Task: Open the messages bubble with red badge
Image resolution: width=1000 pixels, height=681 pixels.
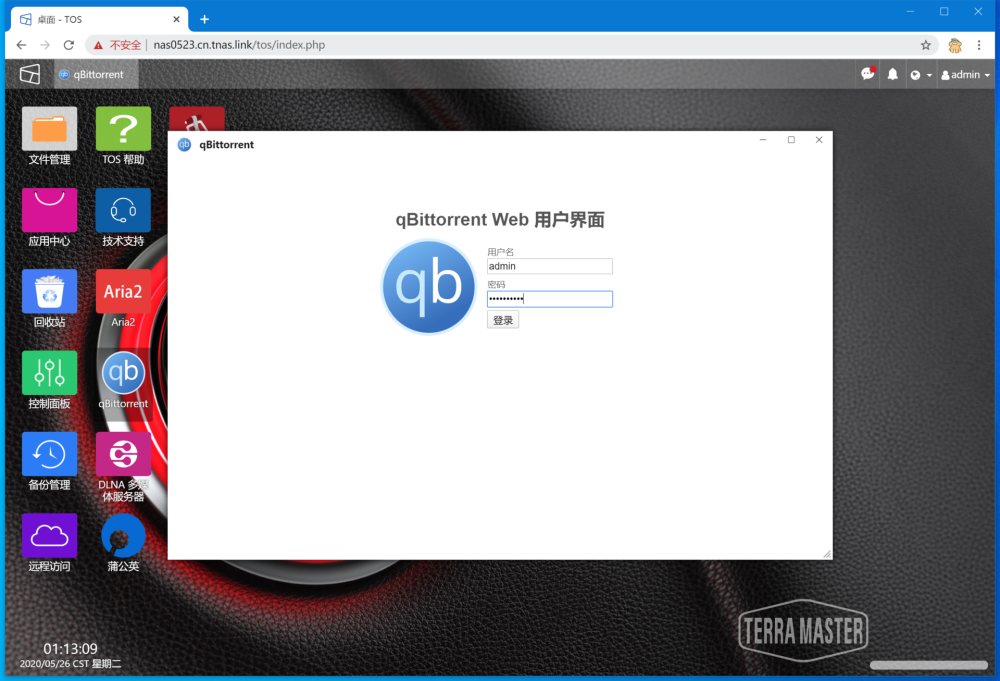Action: click(867, 74)
